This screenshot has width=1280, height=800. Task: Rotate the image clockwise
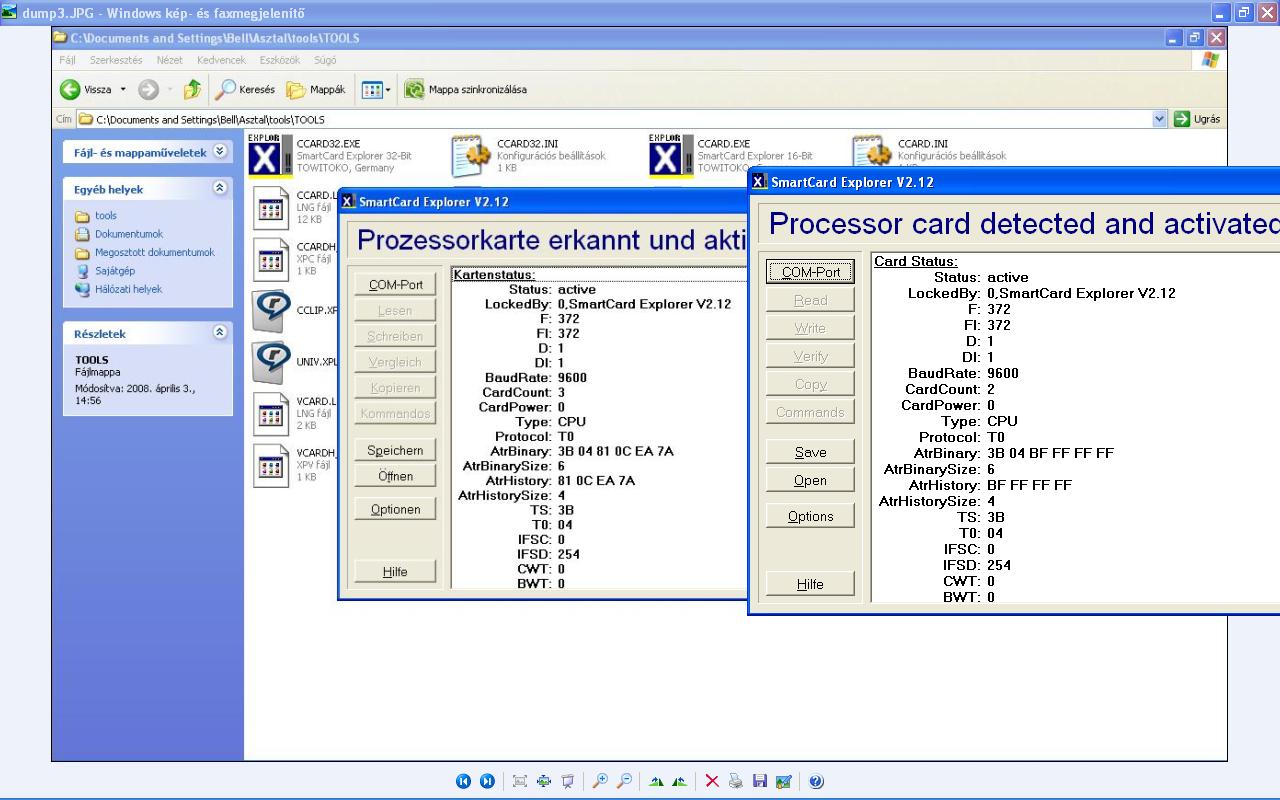tap(656, 781)
